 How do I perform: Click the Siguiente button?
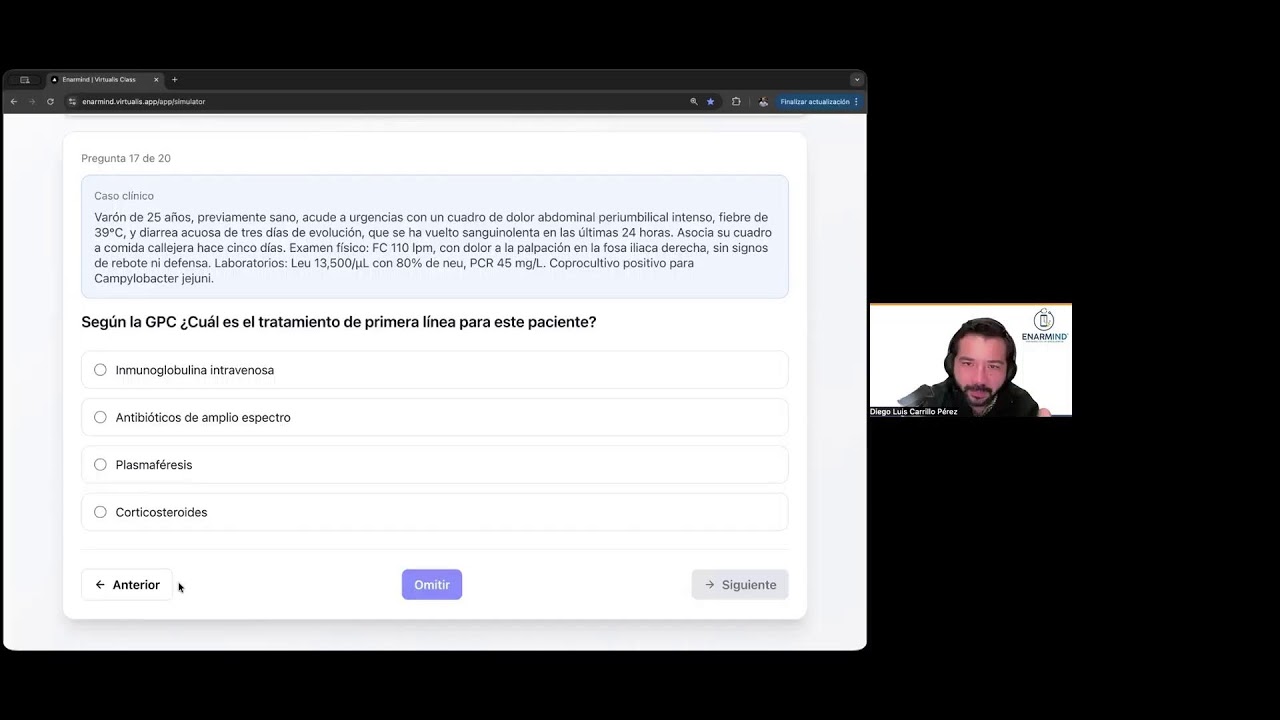click(x=740, y=585)
